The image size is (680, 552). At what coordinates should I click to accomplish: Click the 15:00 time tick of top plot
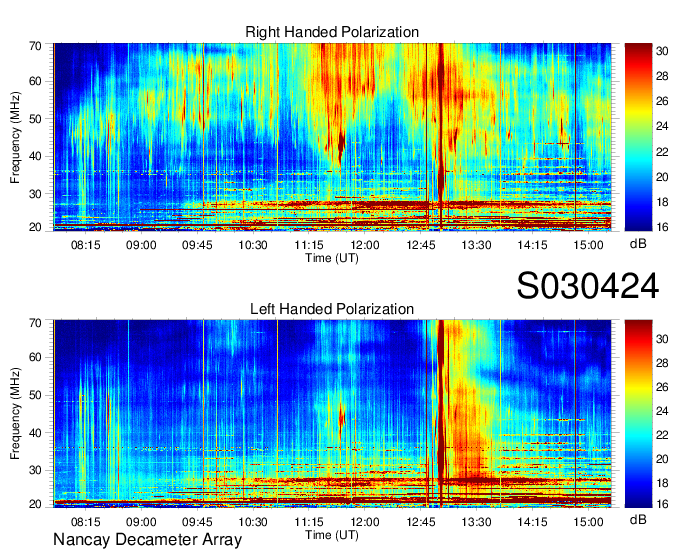coord(588,245)
